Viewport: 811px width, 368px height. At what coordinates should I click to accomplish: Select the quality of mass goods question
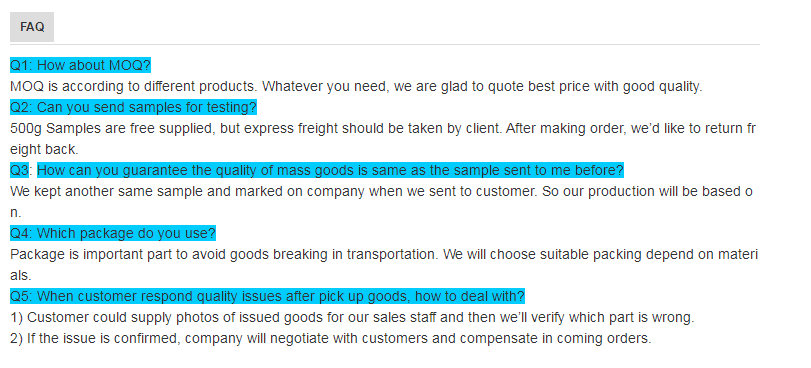pyautogui.click(x=331, y=170)
